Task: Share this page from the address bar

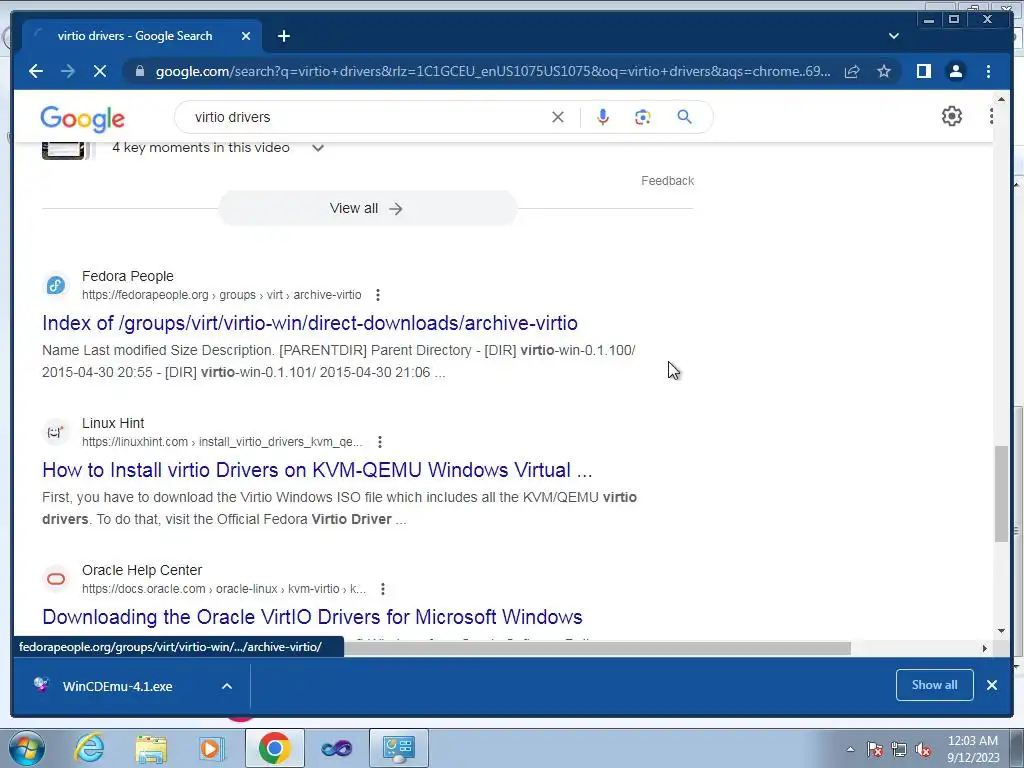Action: [x=852, y=71]
